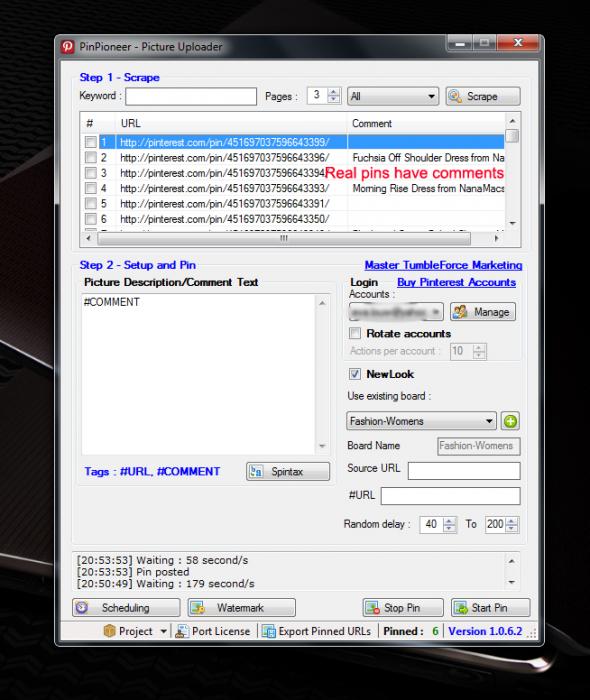
Task: Click the Pinned: 6 counter
Action: [x=411, y=631]
